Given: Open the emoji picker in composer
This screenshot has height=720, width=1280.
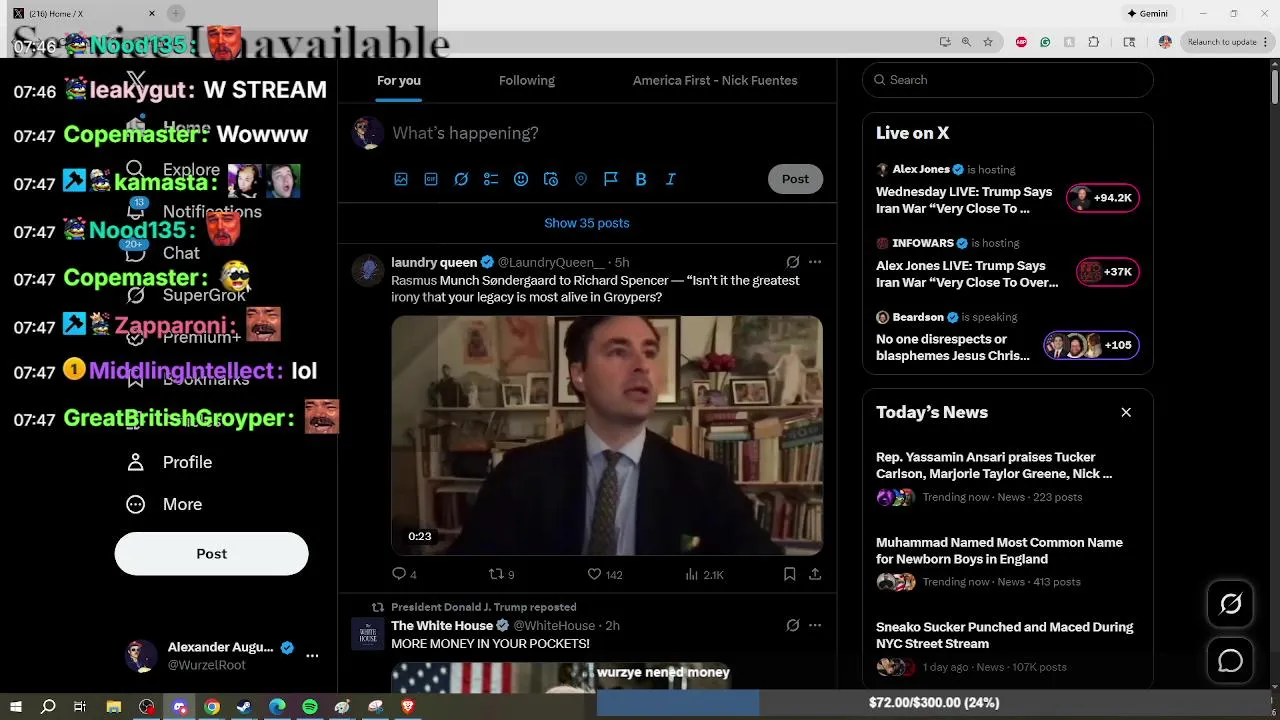Looking at the screenshot, I should pos(521,179).
